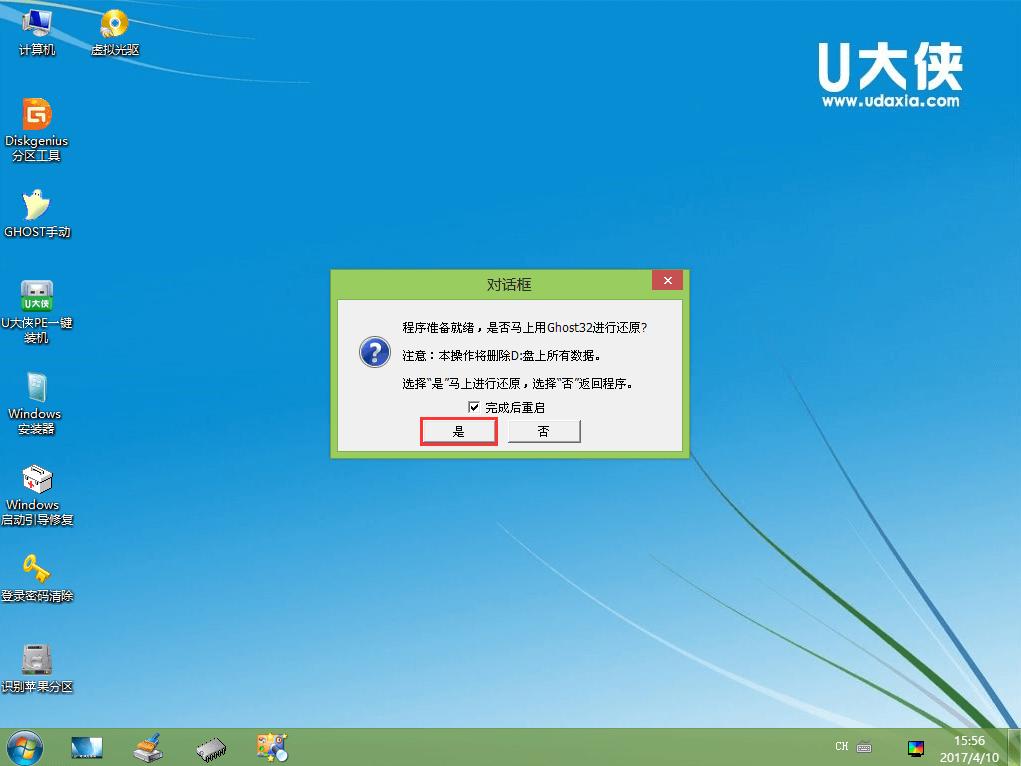Open the Start menu

[x=22, y=747]
